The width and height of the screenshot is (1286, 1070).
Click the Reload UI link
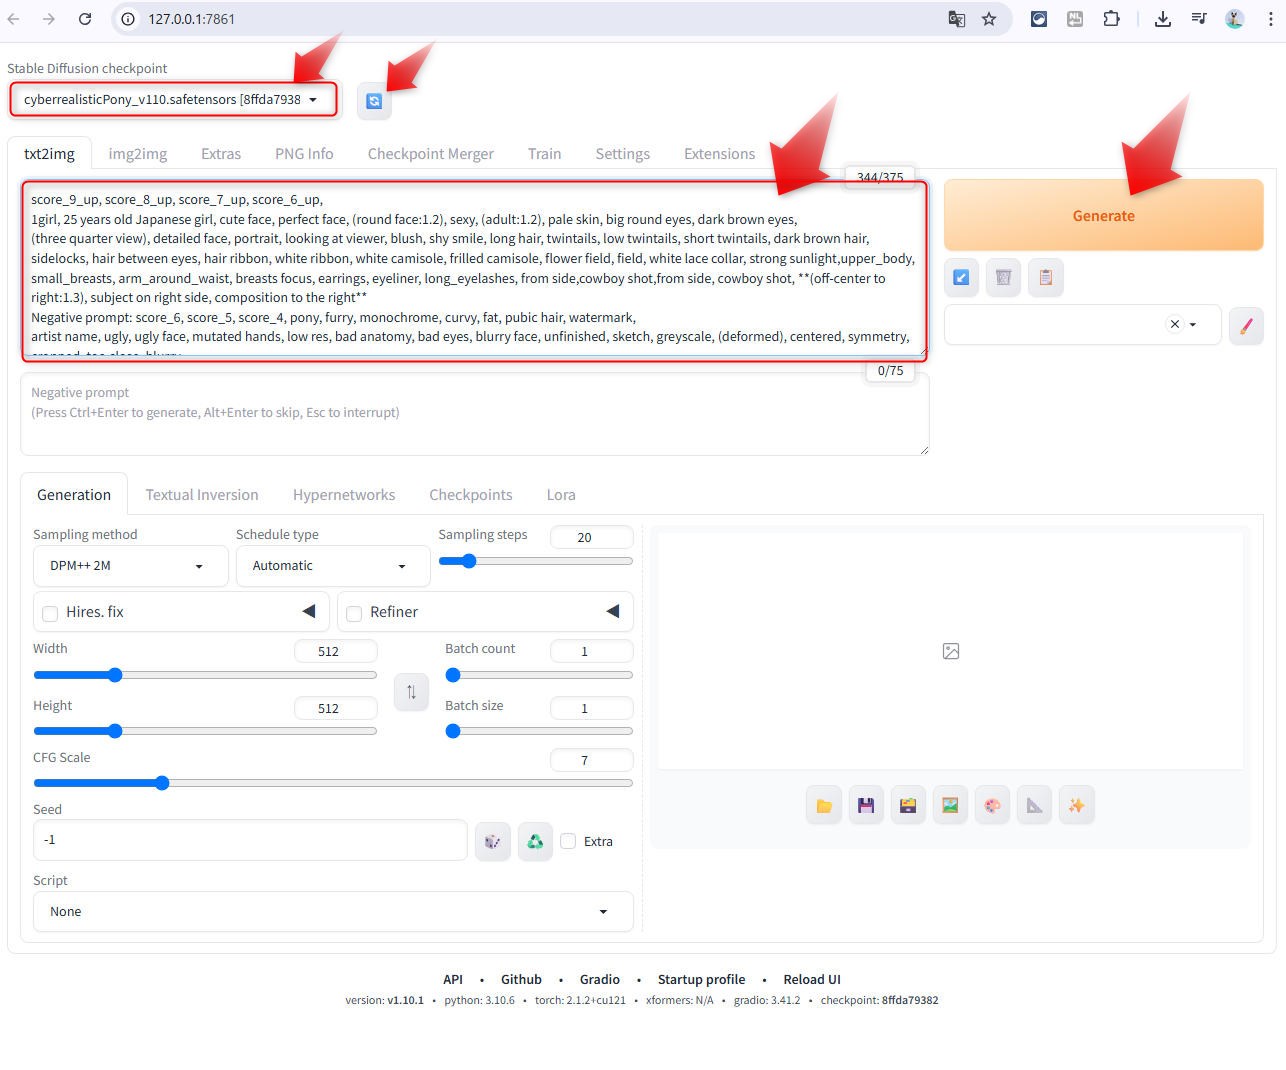(x=811, y=980)
